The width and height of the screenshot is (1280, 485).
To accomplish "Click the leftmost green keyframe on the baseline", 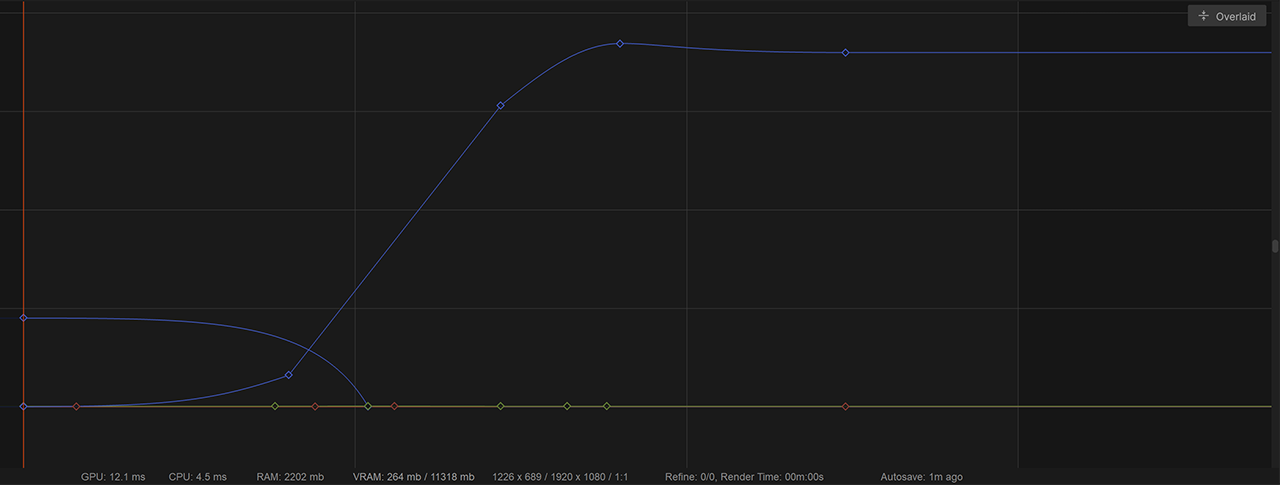I will pos(276,406).
